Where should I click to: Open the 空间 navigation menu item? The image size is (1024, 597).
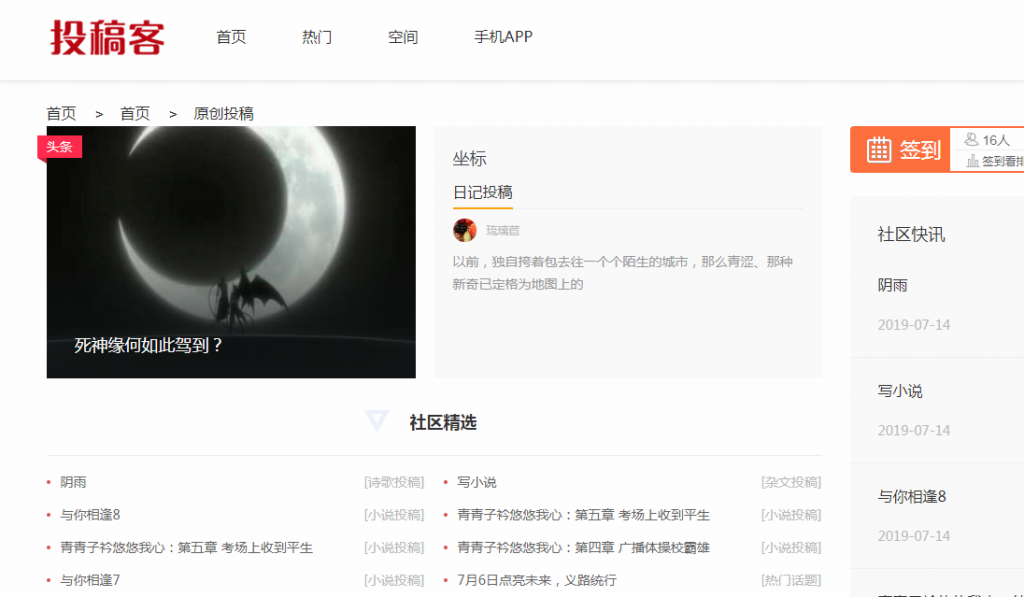(x=403, y=37)
